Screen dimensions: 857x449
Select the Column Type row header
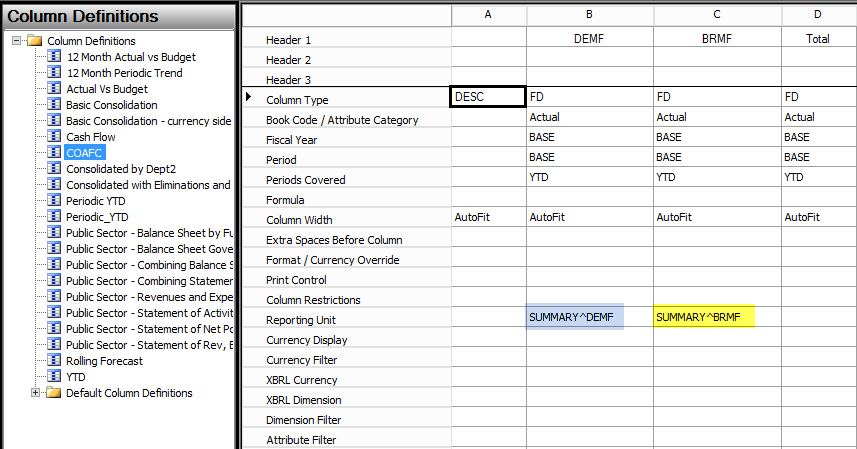point(295,100)
